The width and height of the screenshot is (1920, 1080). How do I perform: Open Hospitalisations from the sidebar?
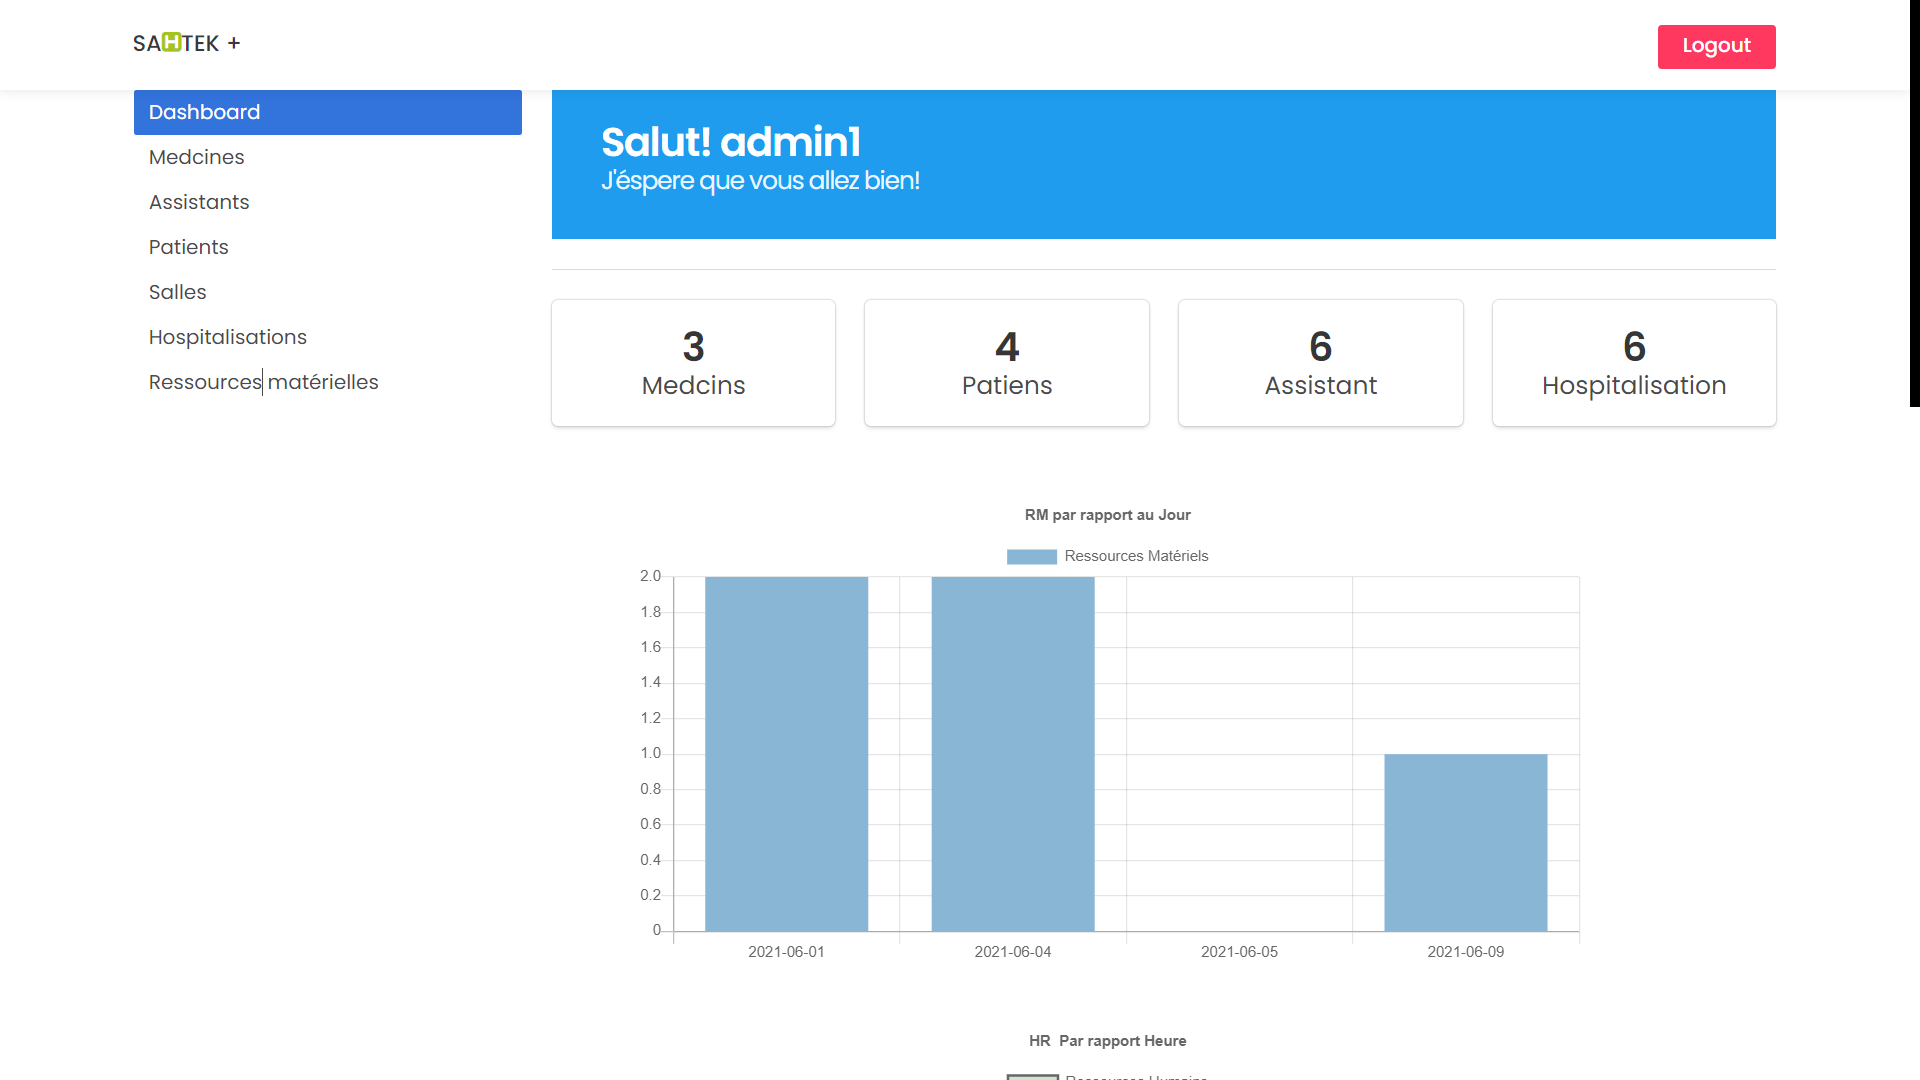click(228, 337)
